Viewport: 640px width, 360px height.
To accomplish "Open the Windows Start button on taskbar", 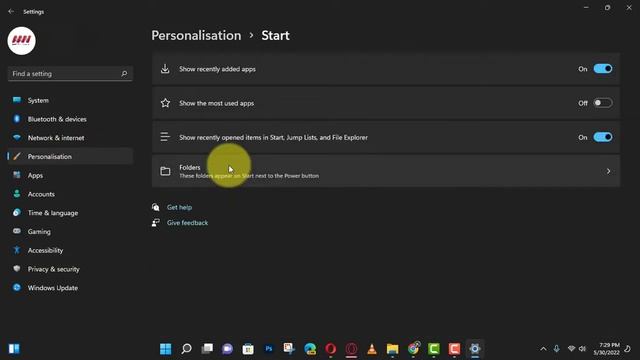I will click(x=166, y=349).
